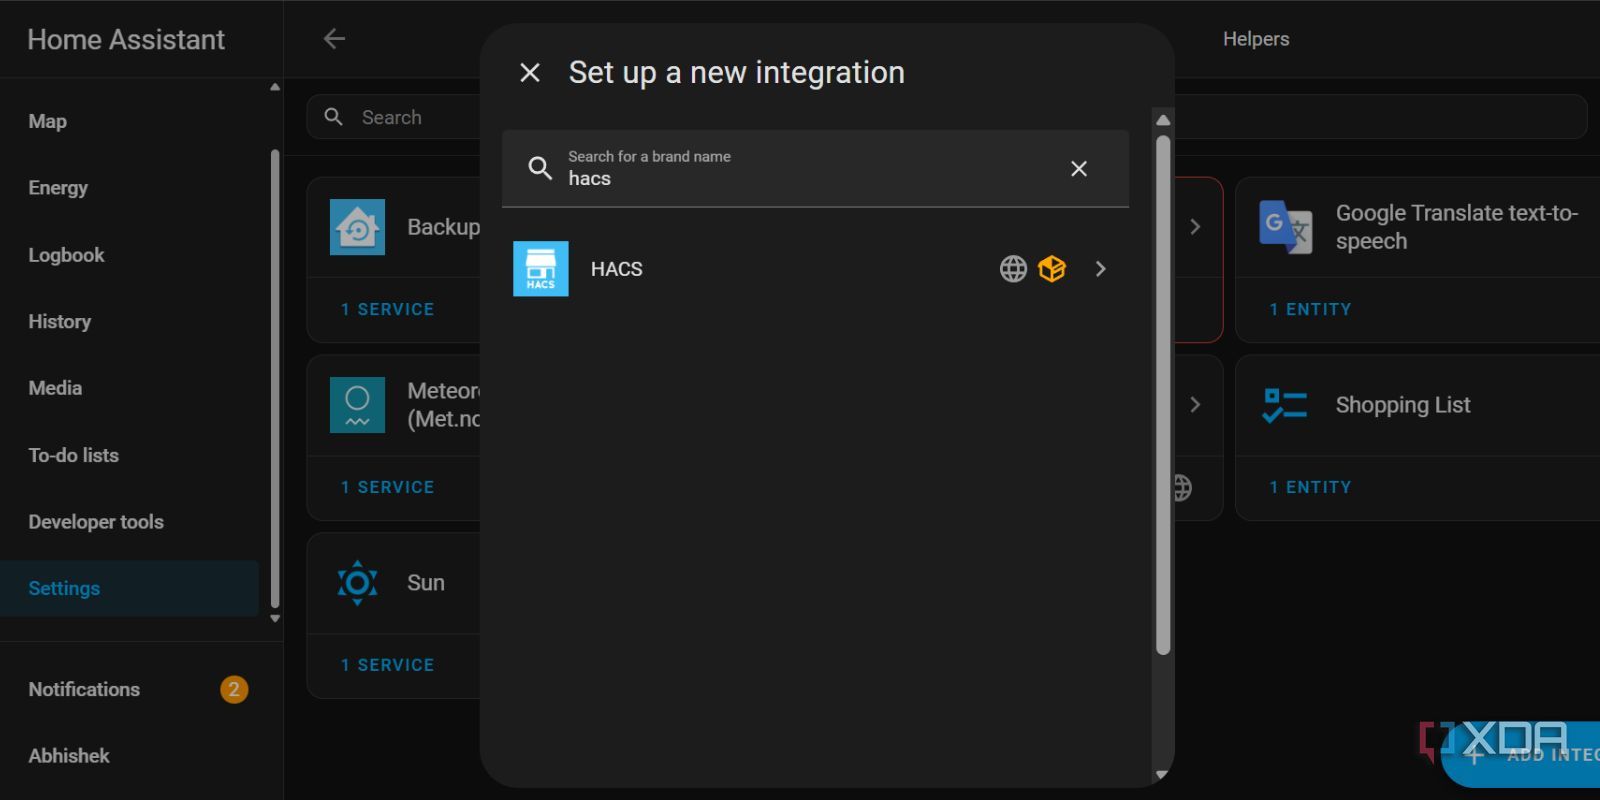
Task: Click the Shopping List checklist icon
Action: [1285, 405]
